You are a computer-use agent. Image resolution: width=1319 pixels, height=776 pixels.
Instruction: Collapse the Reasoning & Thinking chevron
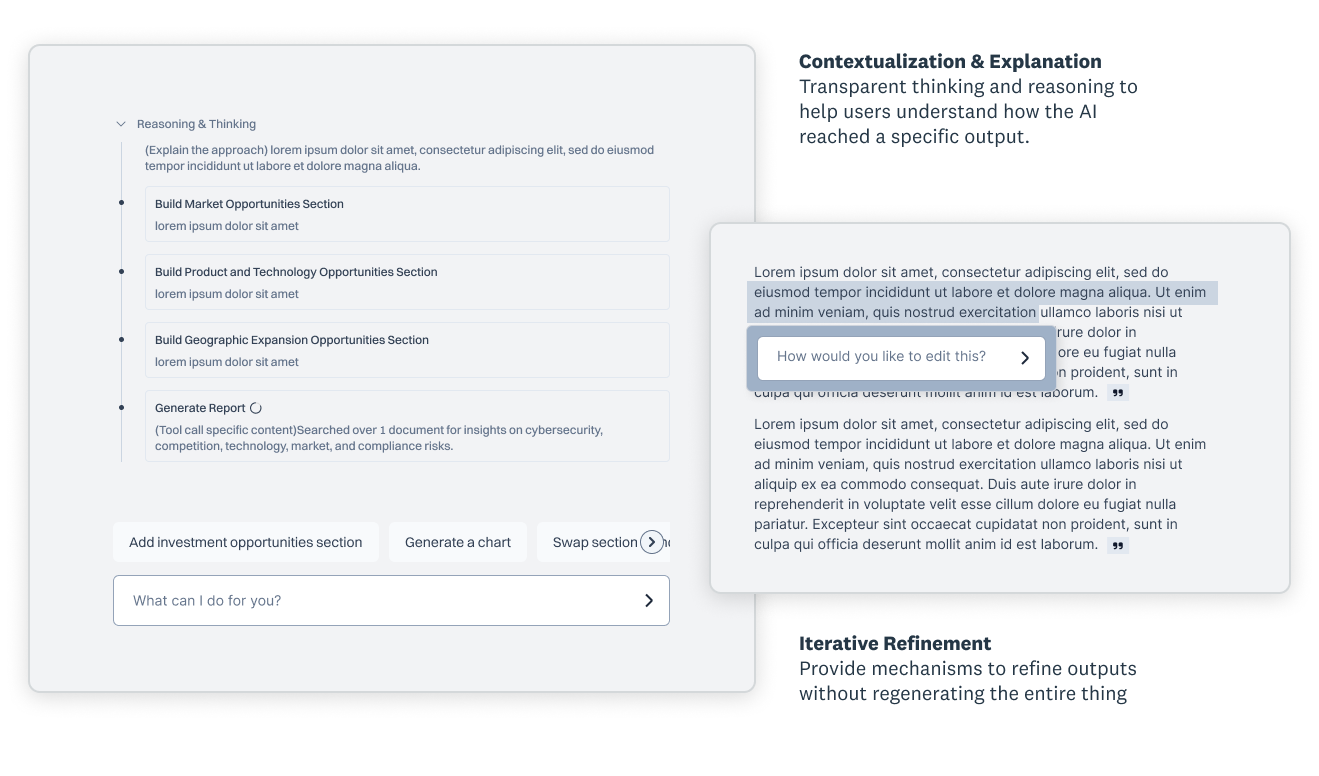121,124
